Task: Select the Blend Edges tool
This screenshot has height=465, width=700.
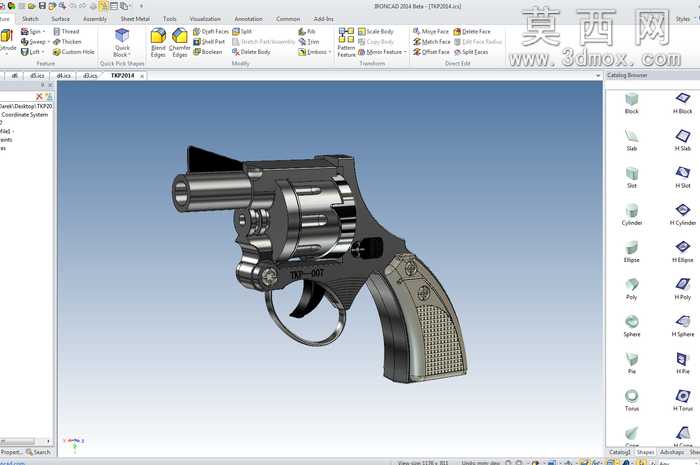Action: [x=158, y=43]
